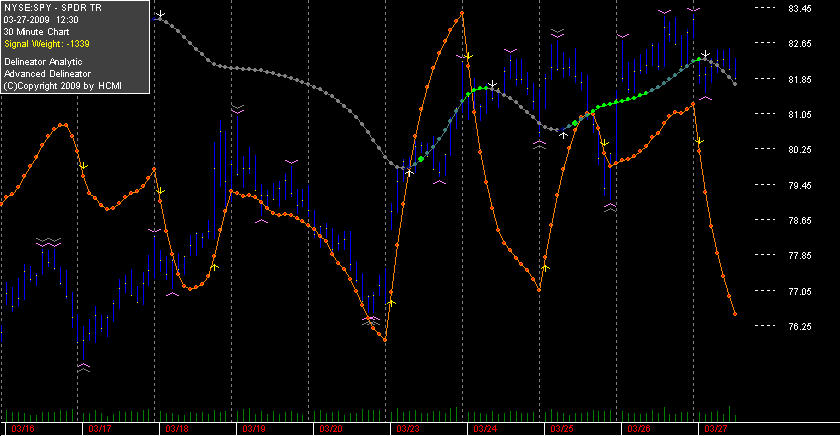Click the last orange point at line's end
The image size is (840, 436).
tap(735, 314)
